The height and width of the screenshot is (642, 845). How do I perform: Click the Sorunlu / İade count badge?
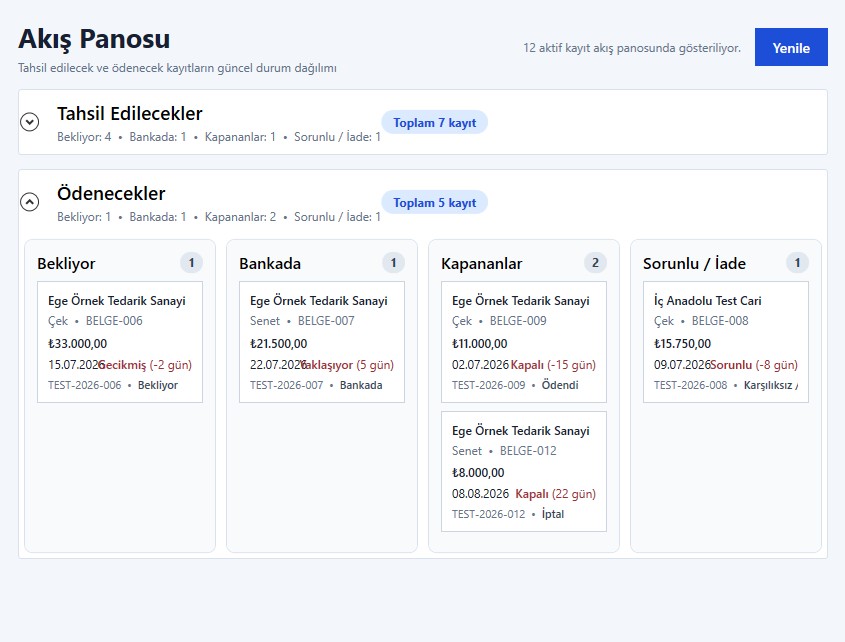[798, 263]
